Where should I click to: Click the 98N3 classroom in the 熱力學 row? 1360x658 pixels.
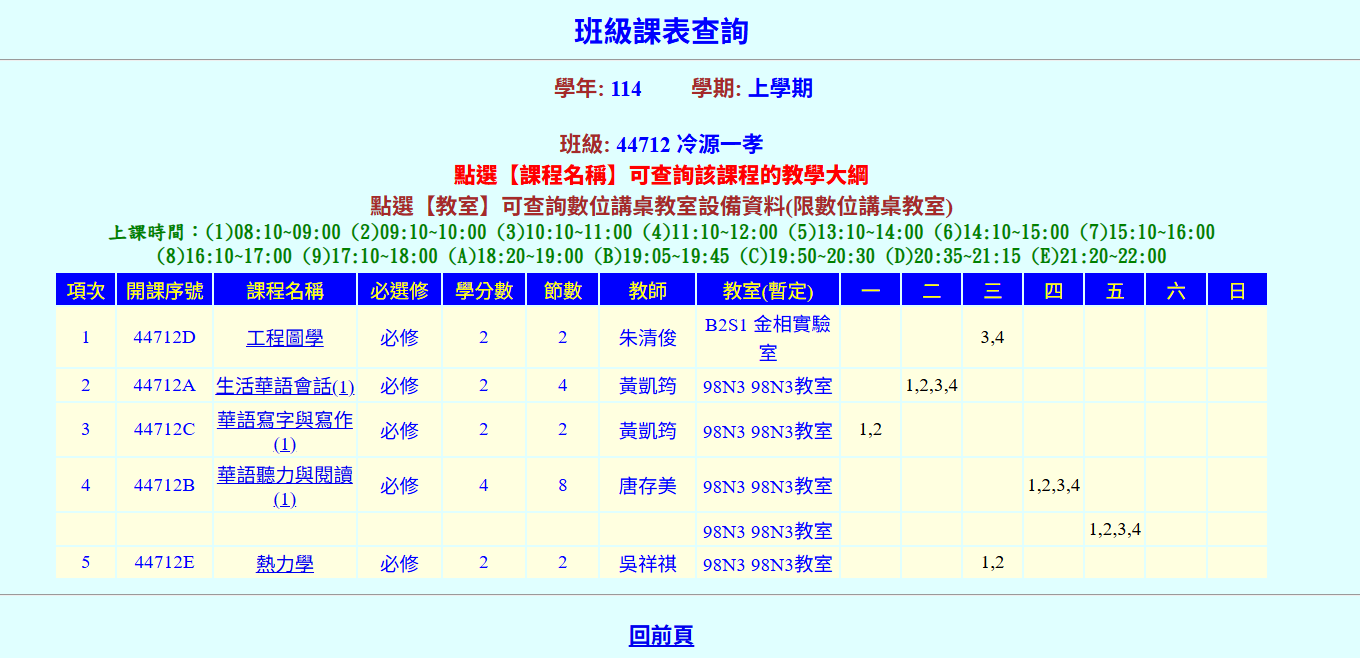[767, 564]
